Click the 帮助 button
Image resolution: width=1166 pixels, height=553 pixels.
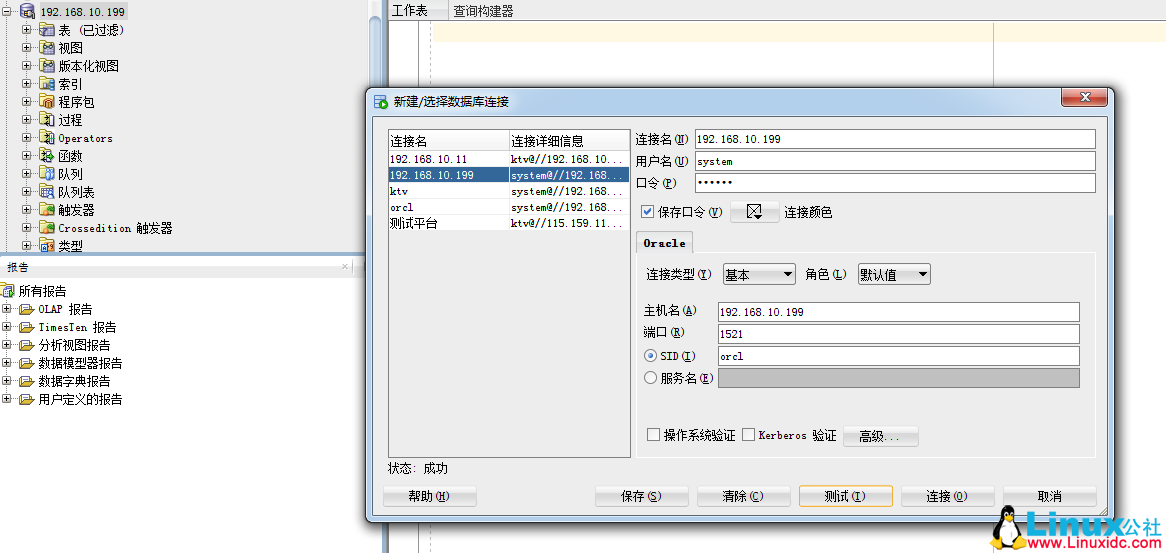429,497
